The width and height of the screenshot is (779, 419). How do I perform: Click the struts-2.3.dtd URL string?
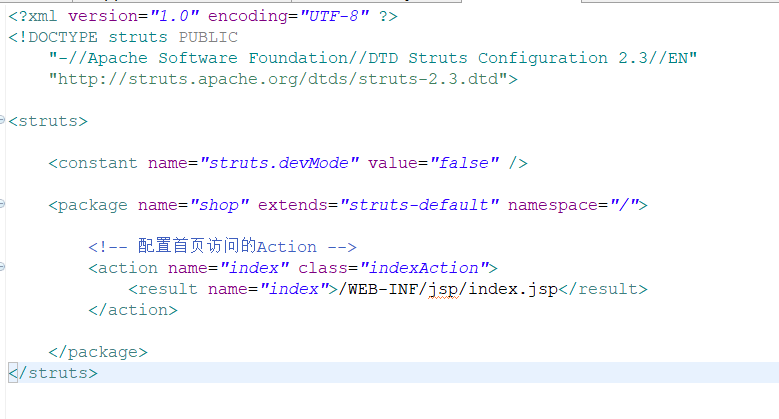tap(278, 79)
